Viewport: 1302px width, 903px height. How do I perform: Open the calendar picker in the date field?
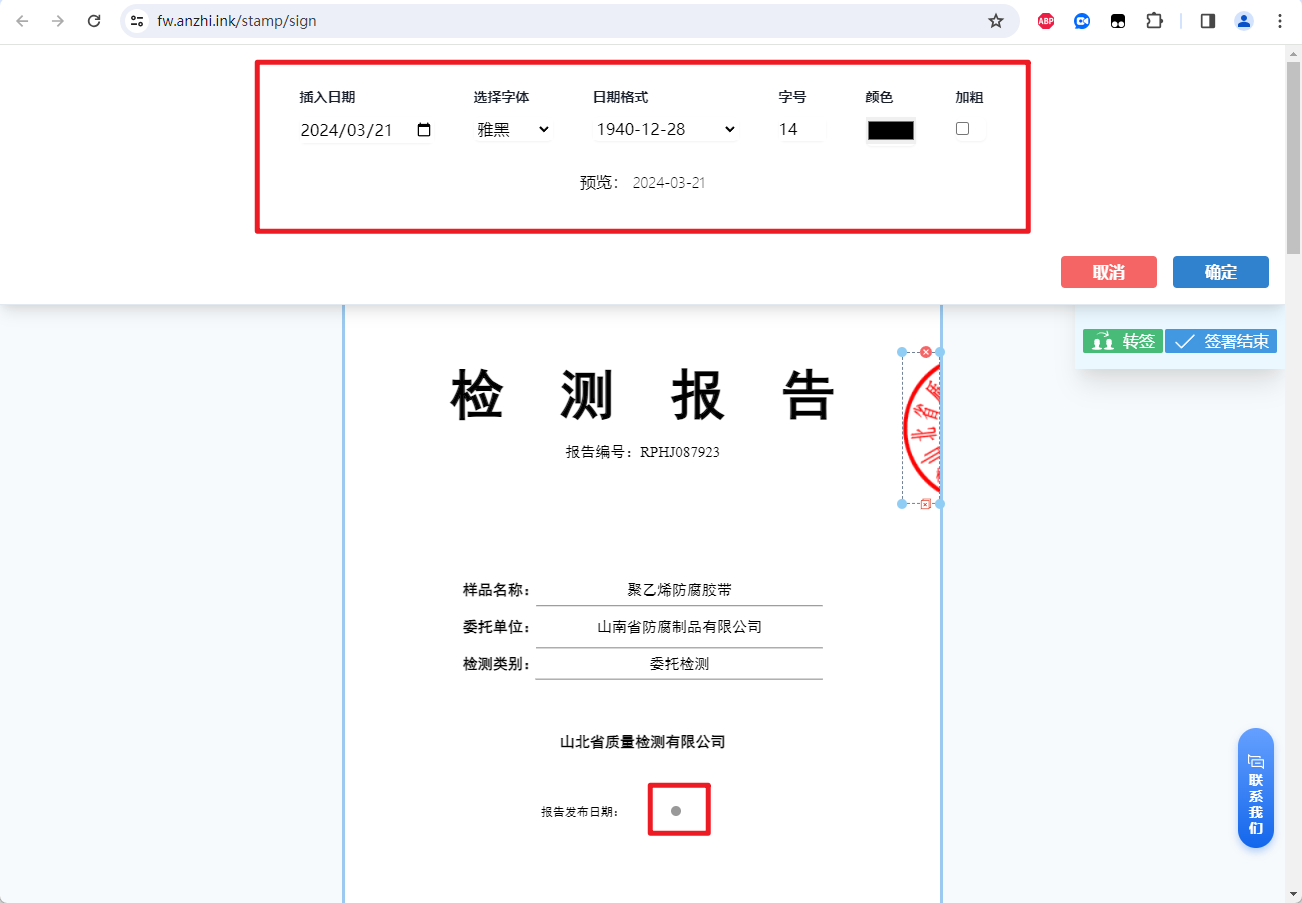[x=424, y=130]
